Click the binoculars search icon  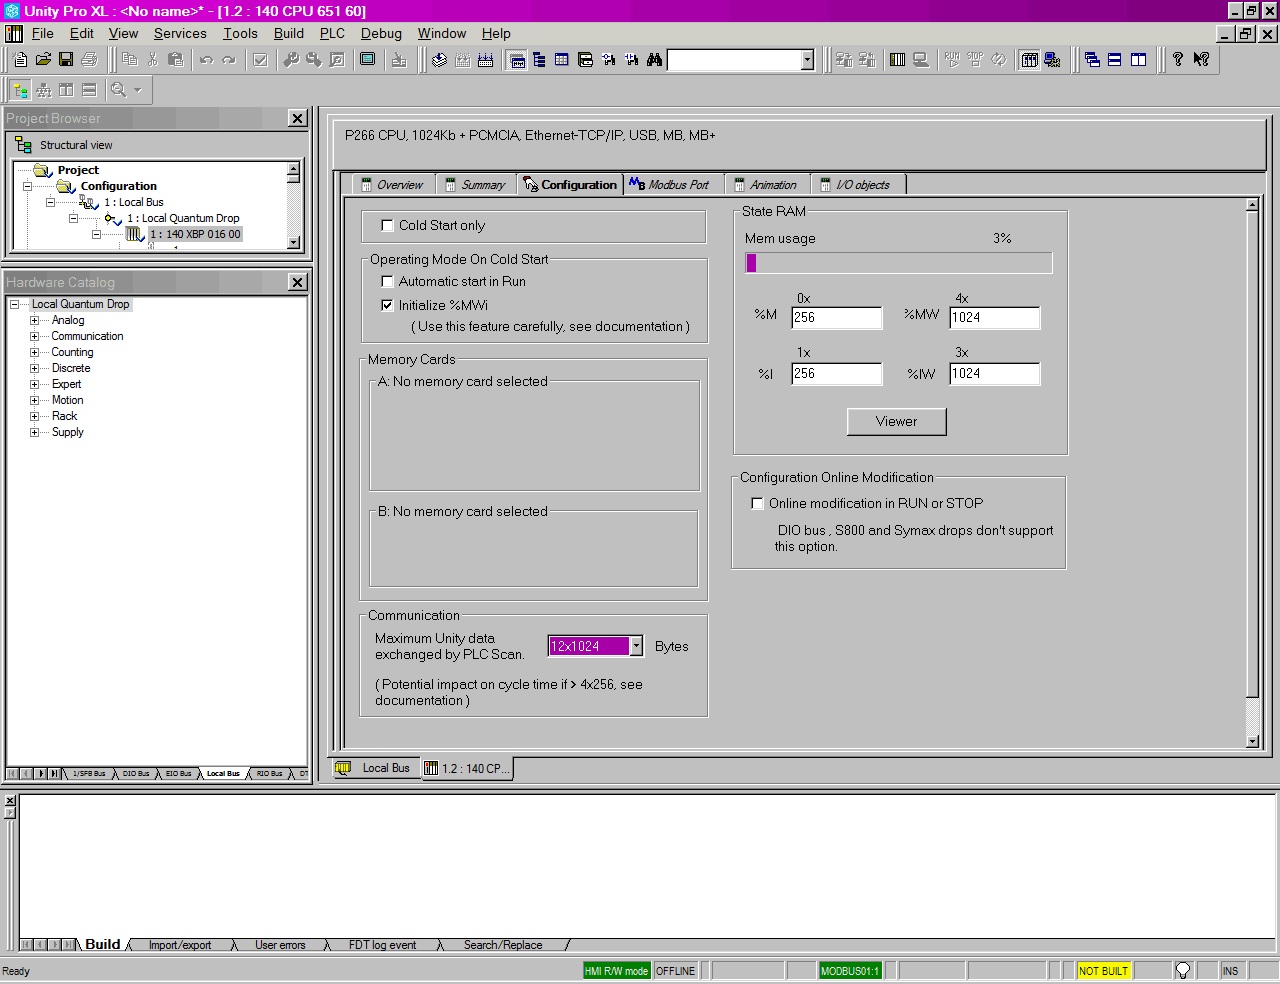(654, 60)
